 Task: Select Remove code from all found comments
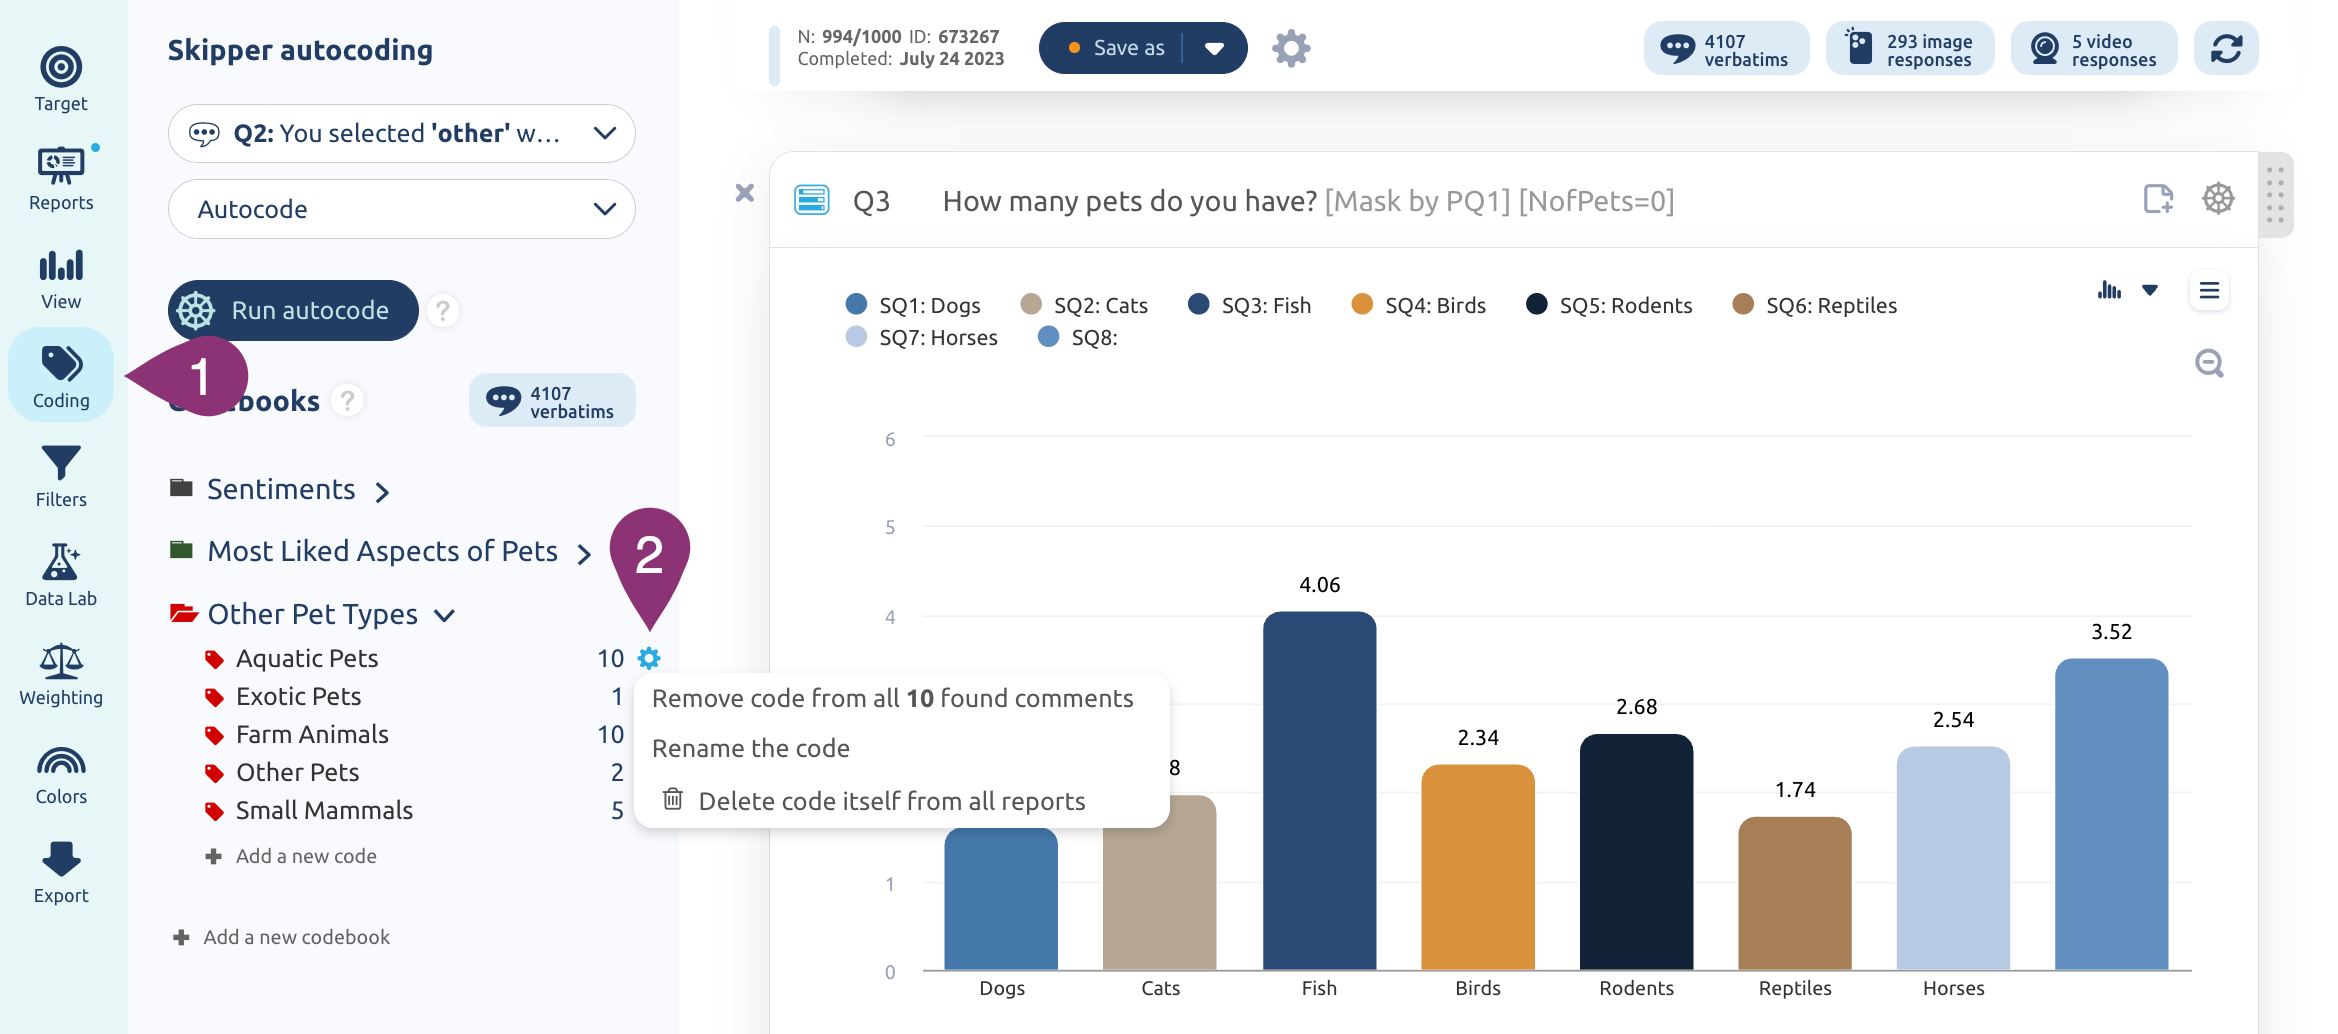tap(893, 698)
